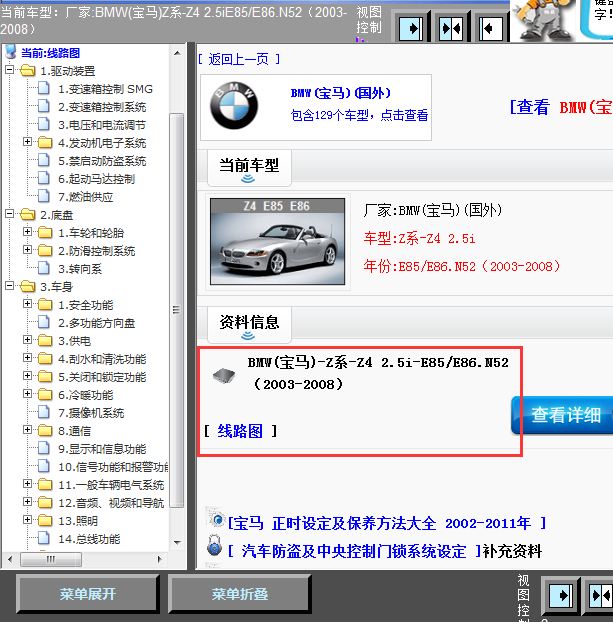The width and height of the screenshot is (613, 622).
Task: Click the bottom view control right-arrow icon
Action: point(561,595)
